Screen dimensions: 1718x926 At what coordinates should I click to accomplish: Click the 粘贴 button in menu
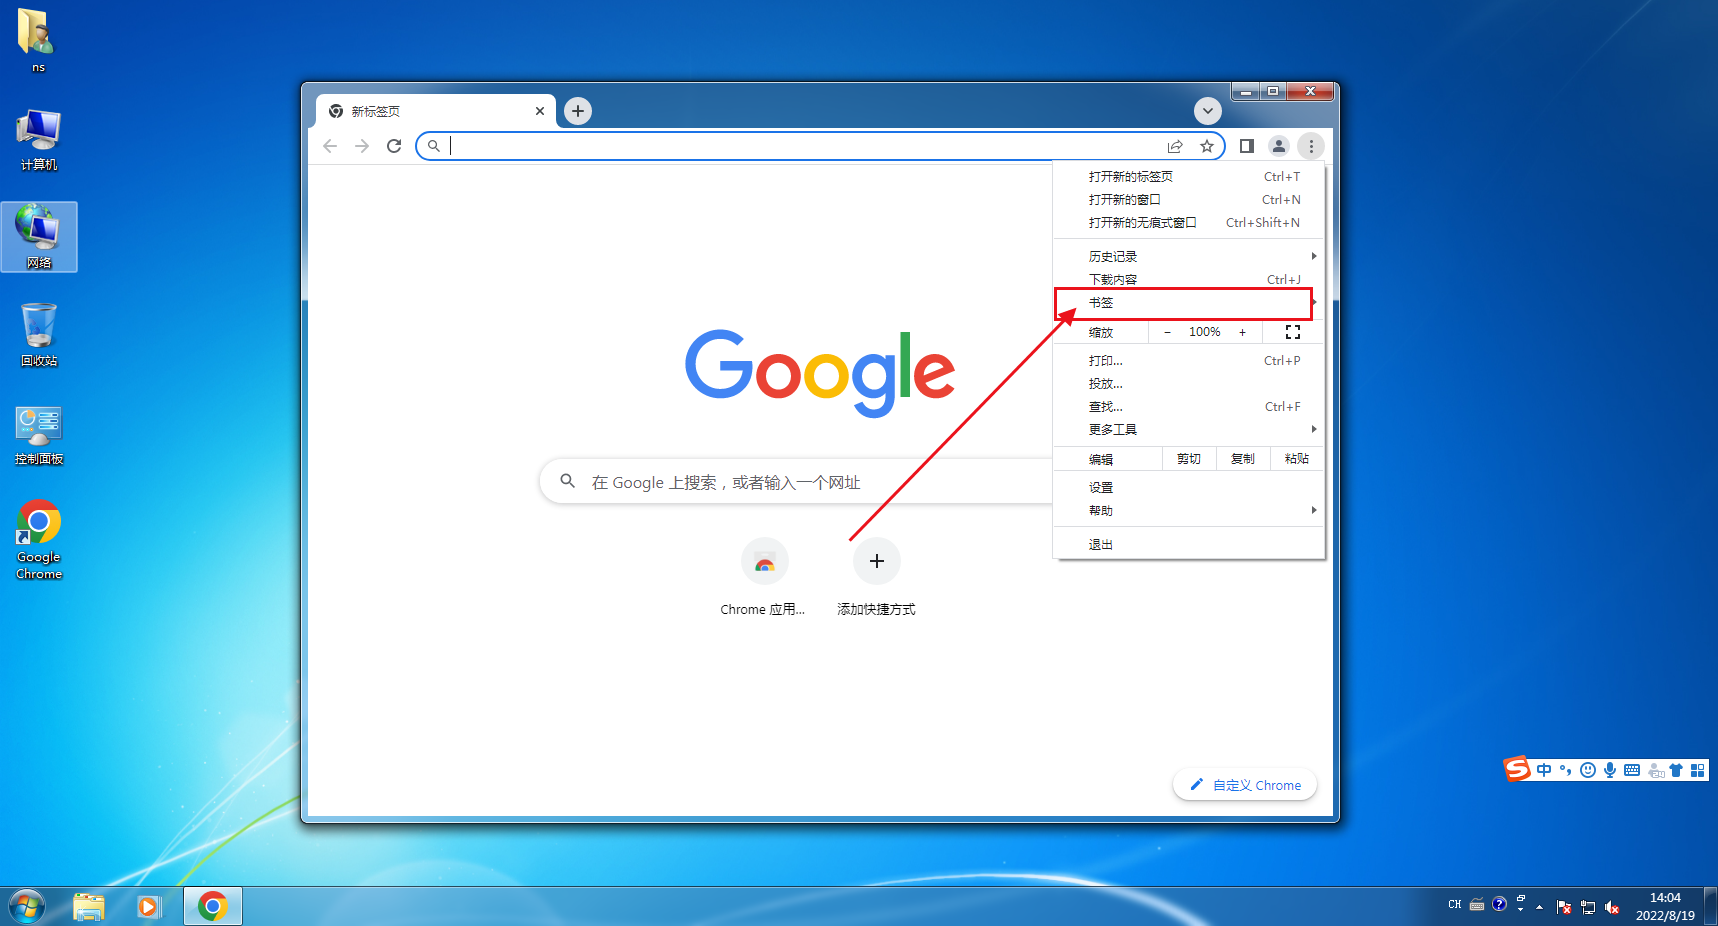pos(1297,459)
